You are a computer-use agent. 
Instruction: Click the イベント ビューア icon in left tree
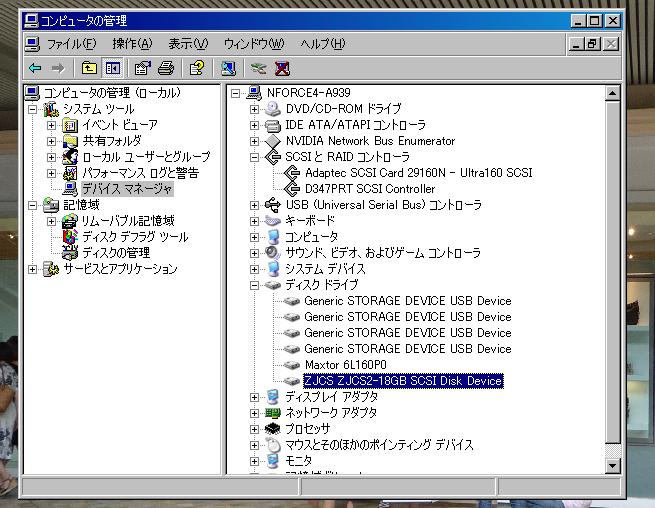click(x=70, y=125)
